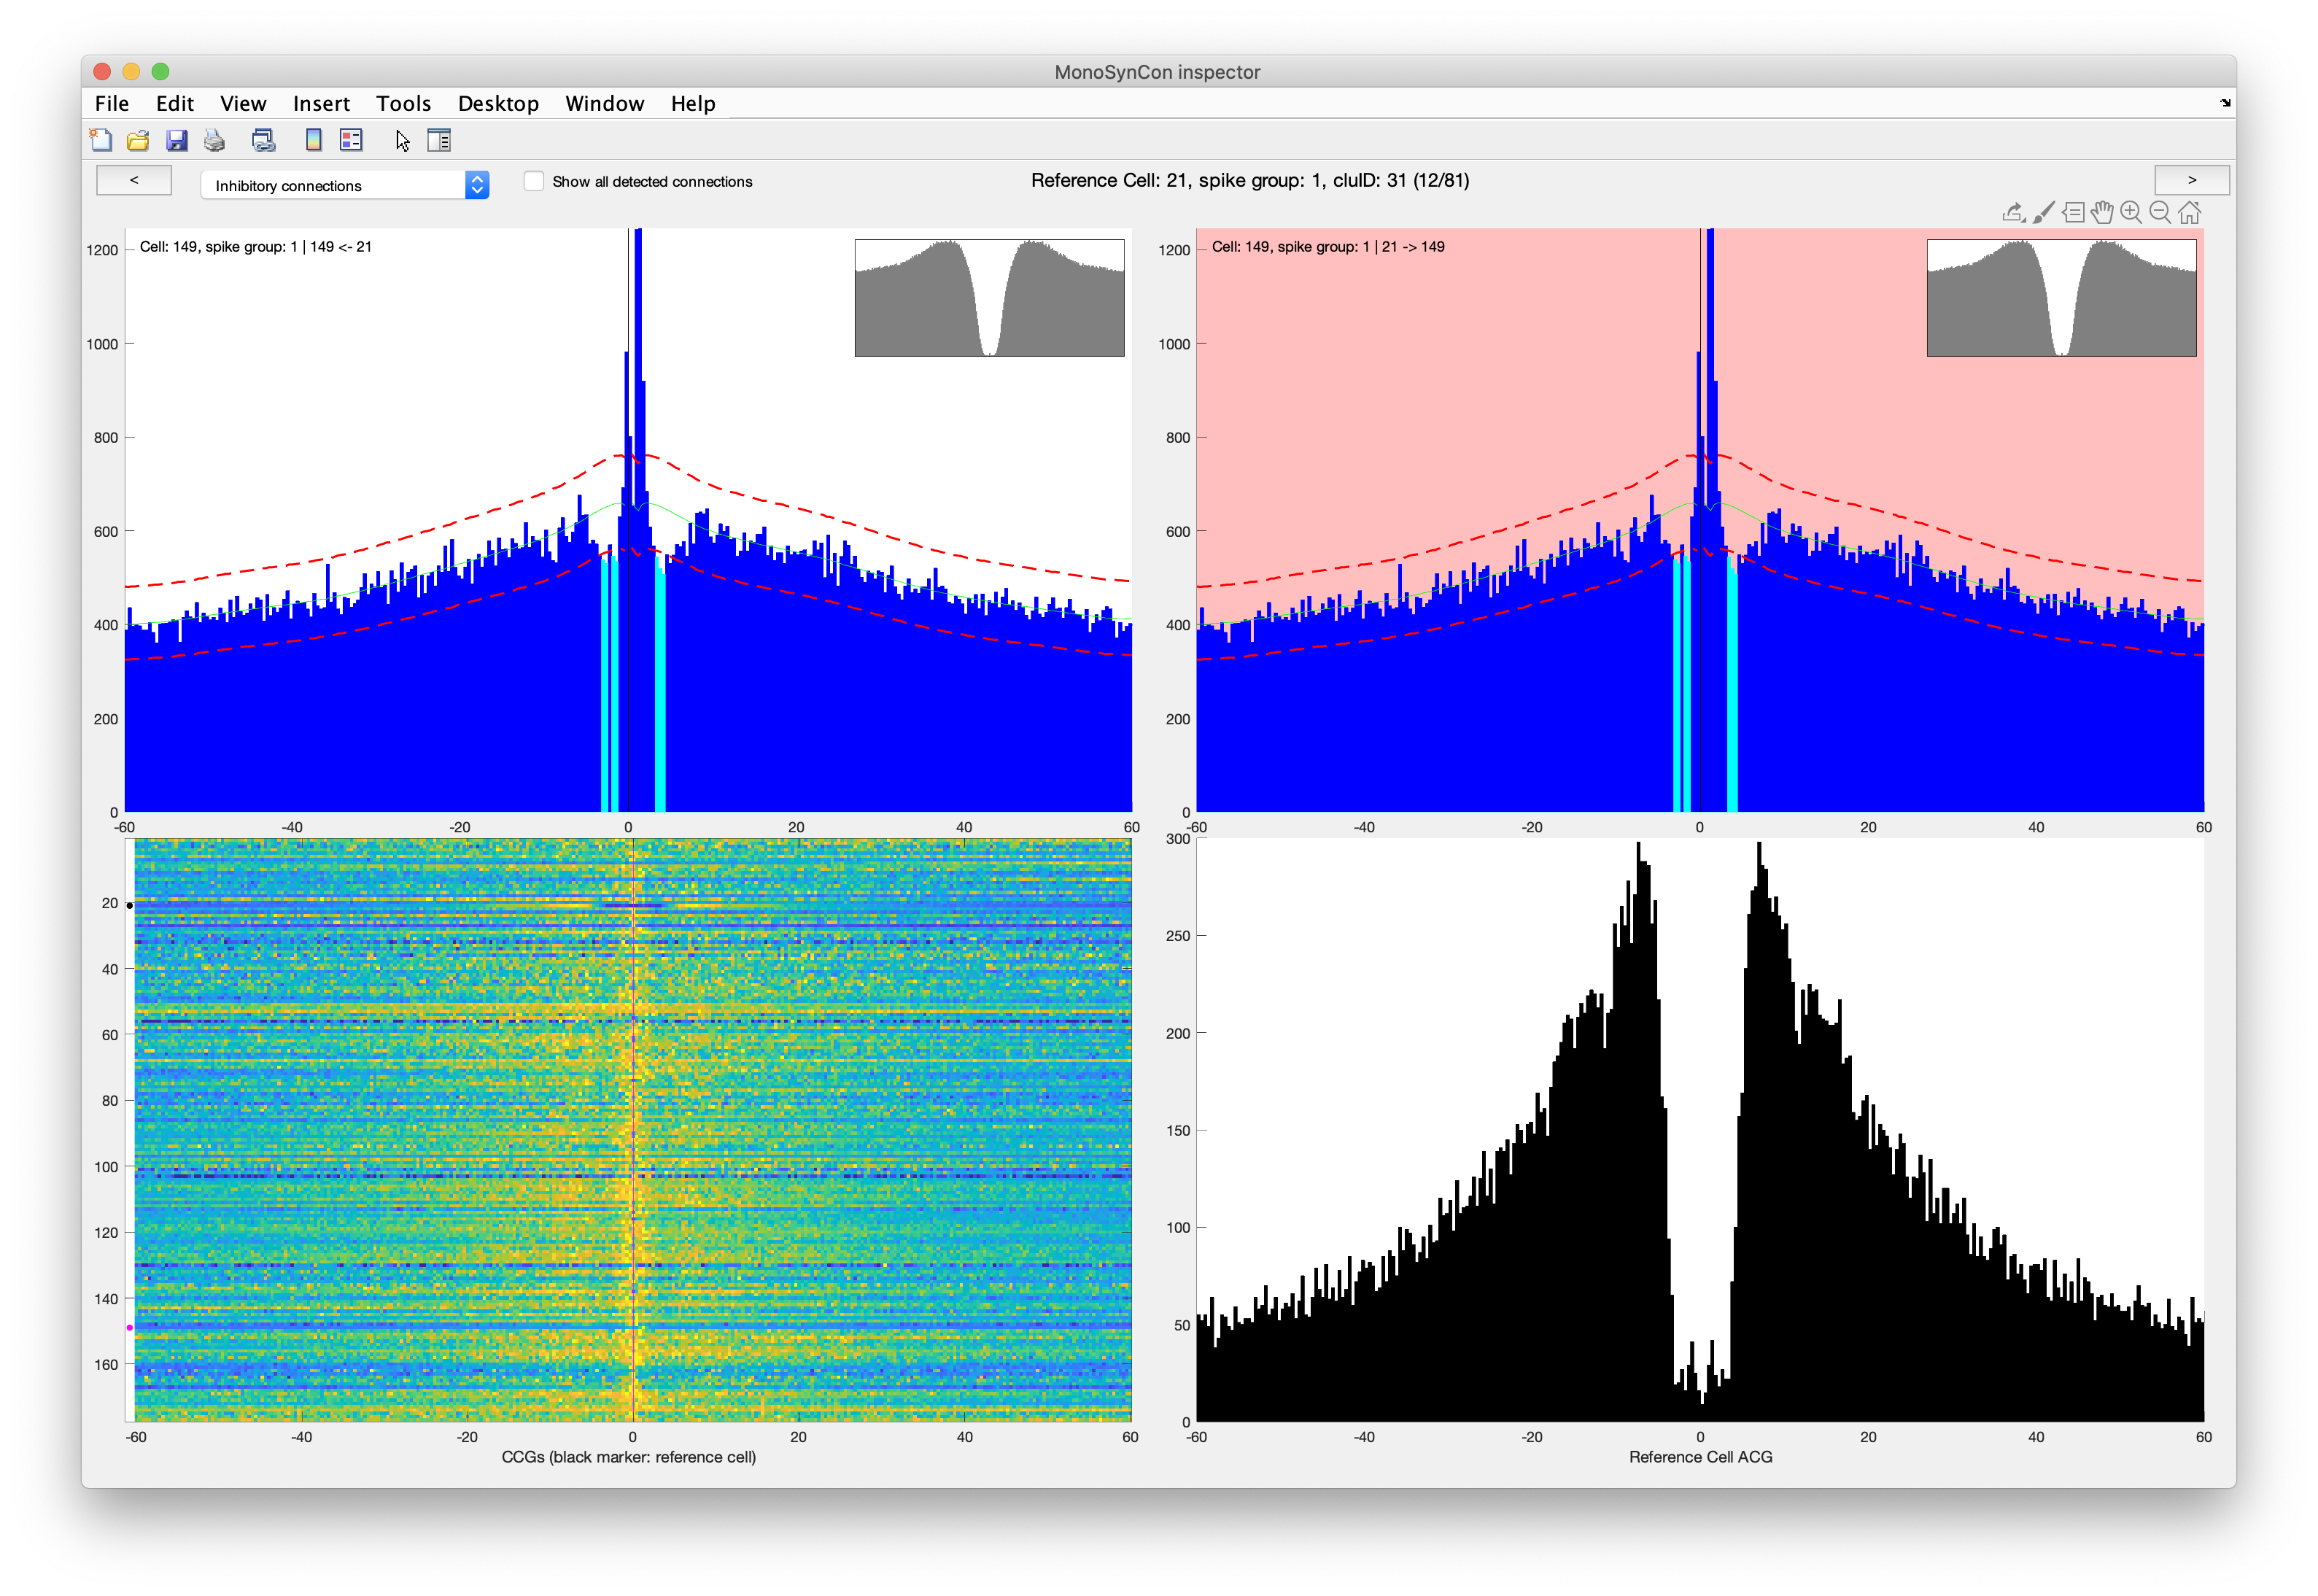Expand the connection type selector stepper

pyautogui.click(x=477, y=185)
